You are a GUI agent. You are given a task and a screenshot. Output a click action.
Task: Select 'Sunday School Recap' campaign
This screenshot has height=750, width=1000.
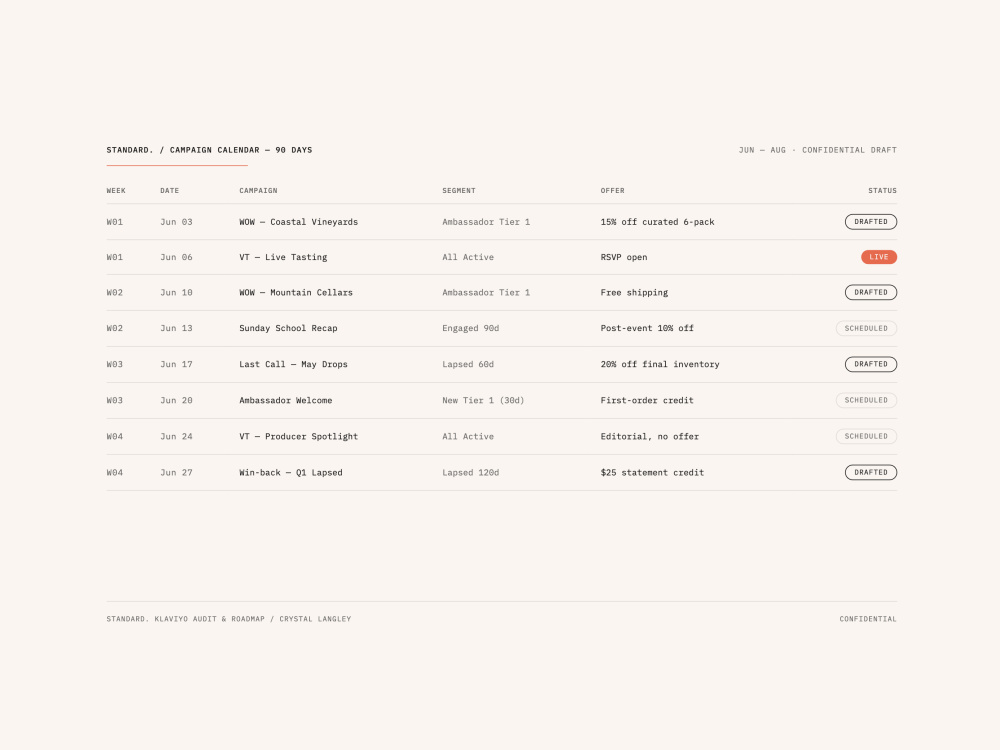click(288, 328)
